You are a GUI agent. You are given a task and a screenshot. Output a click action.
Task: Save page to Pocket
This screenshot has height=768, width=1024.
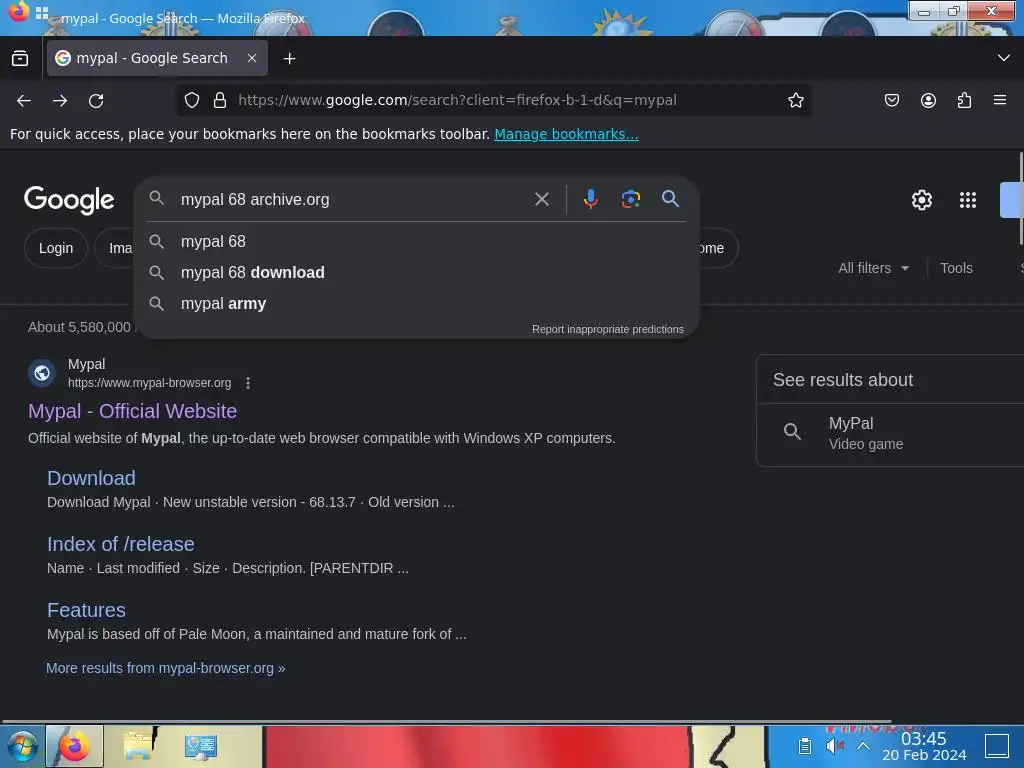pyautogui.click(x=891, y=100)
